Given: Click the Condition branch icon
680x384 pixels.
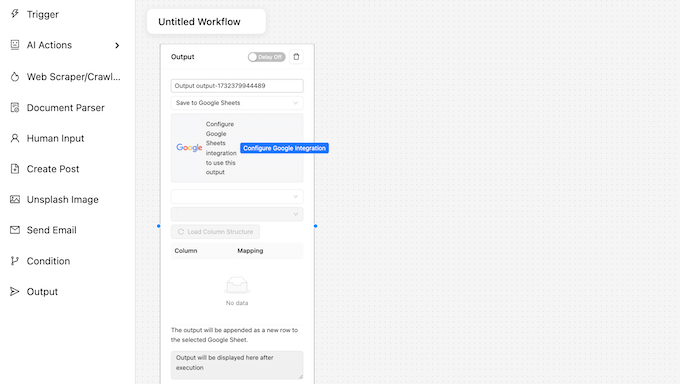Looking at the screenshot, I should coord(15,261).
